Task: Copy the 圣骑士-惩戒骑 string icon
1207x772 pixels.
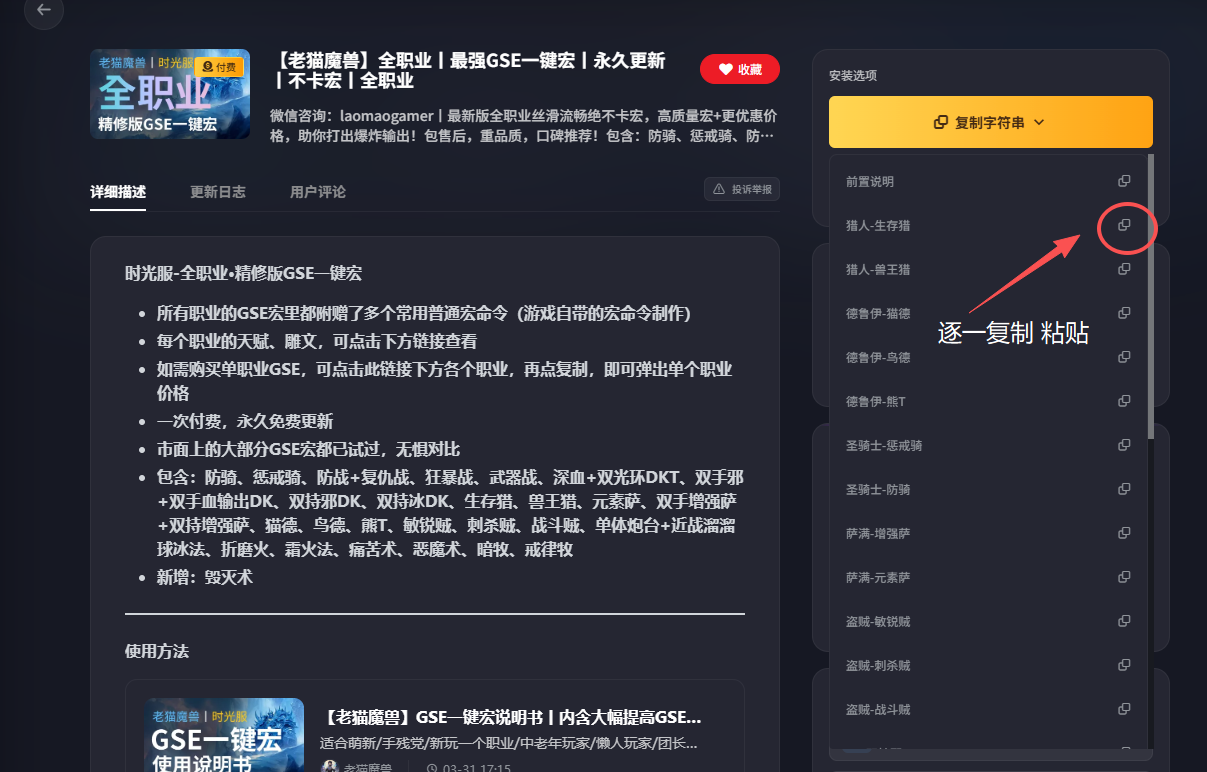Action: (x=1124, y=445)
